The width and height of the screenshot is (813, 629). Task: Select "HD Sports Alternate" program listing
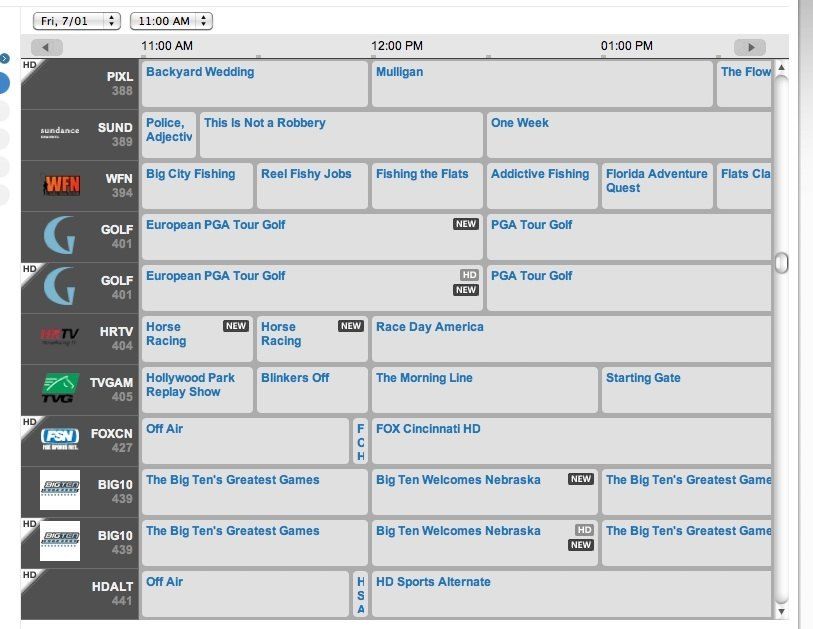(x=434, y=582)
